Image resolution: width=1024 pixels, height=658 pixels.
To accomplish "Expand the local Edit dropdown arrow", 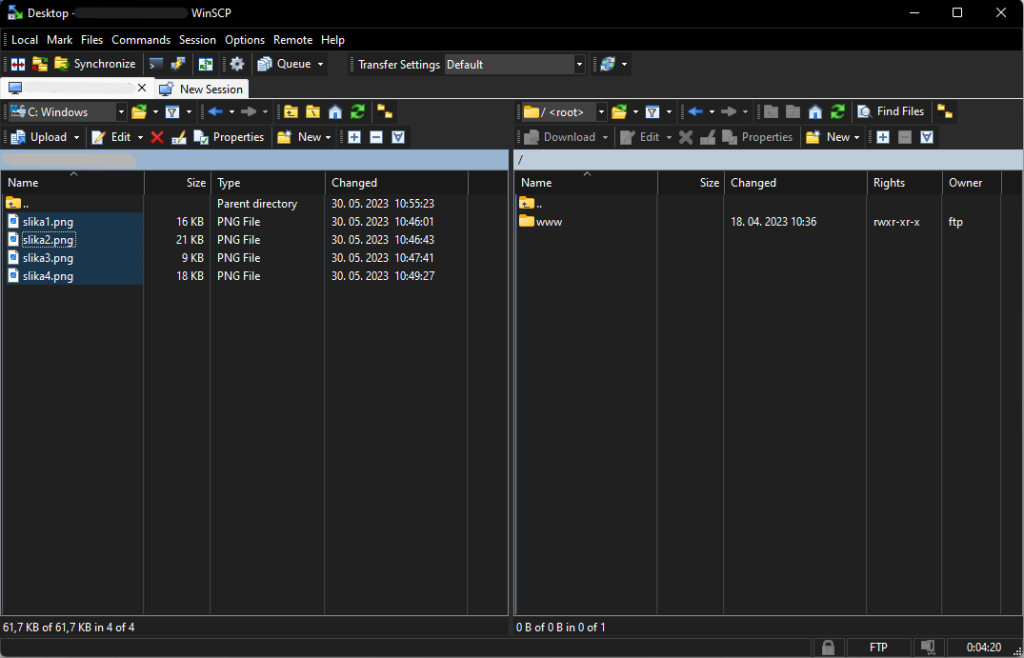I will point(140,137).
